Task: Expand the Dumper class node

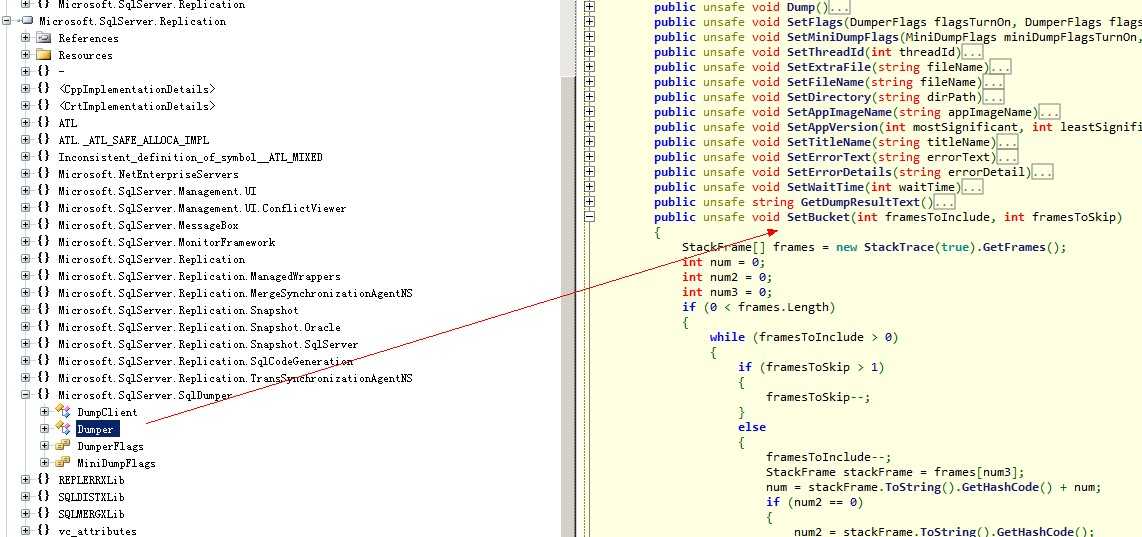Action: (x=45, y=429)
